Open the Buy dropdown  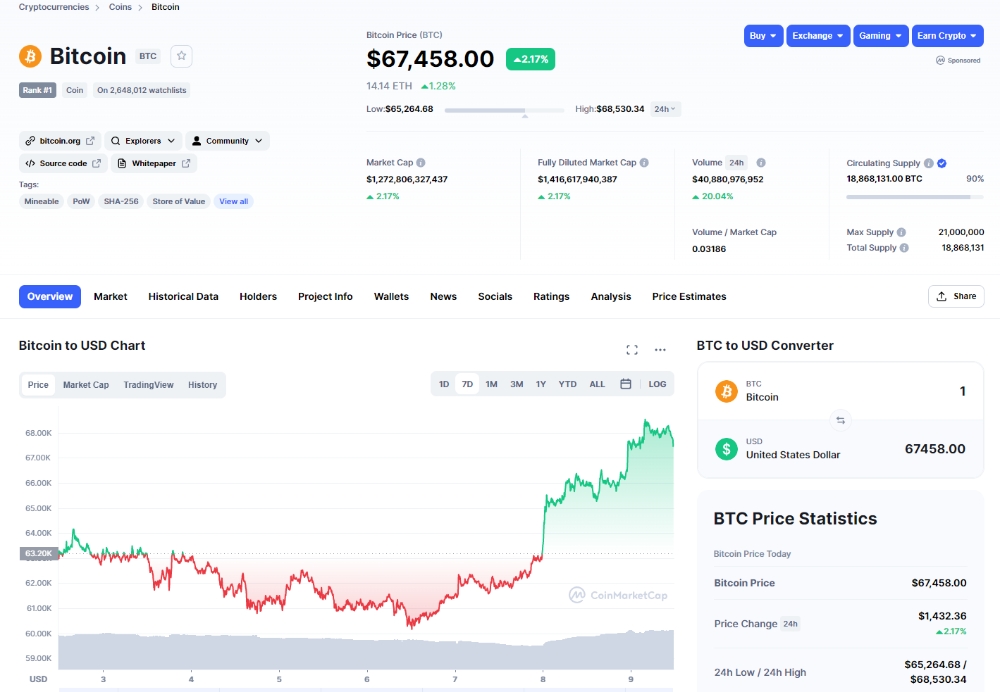[763, 36]
